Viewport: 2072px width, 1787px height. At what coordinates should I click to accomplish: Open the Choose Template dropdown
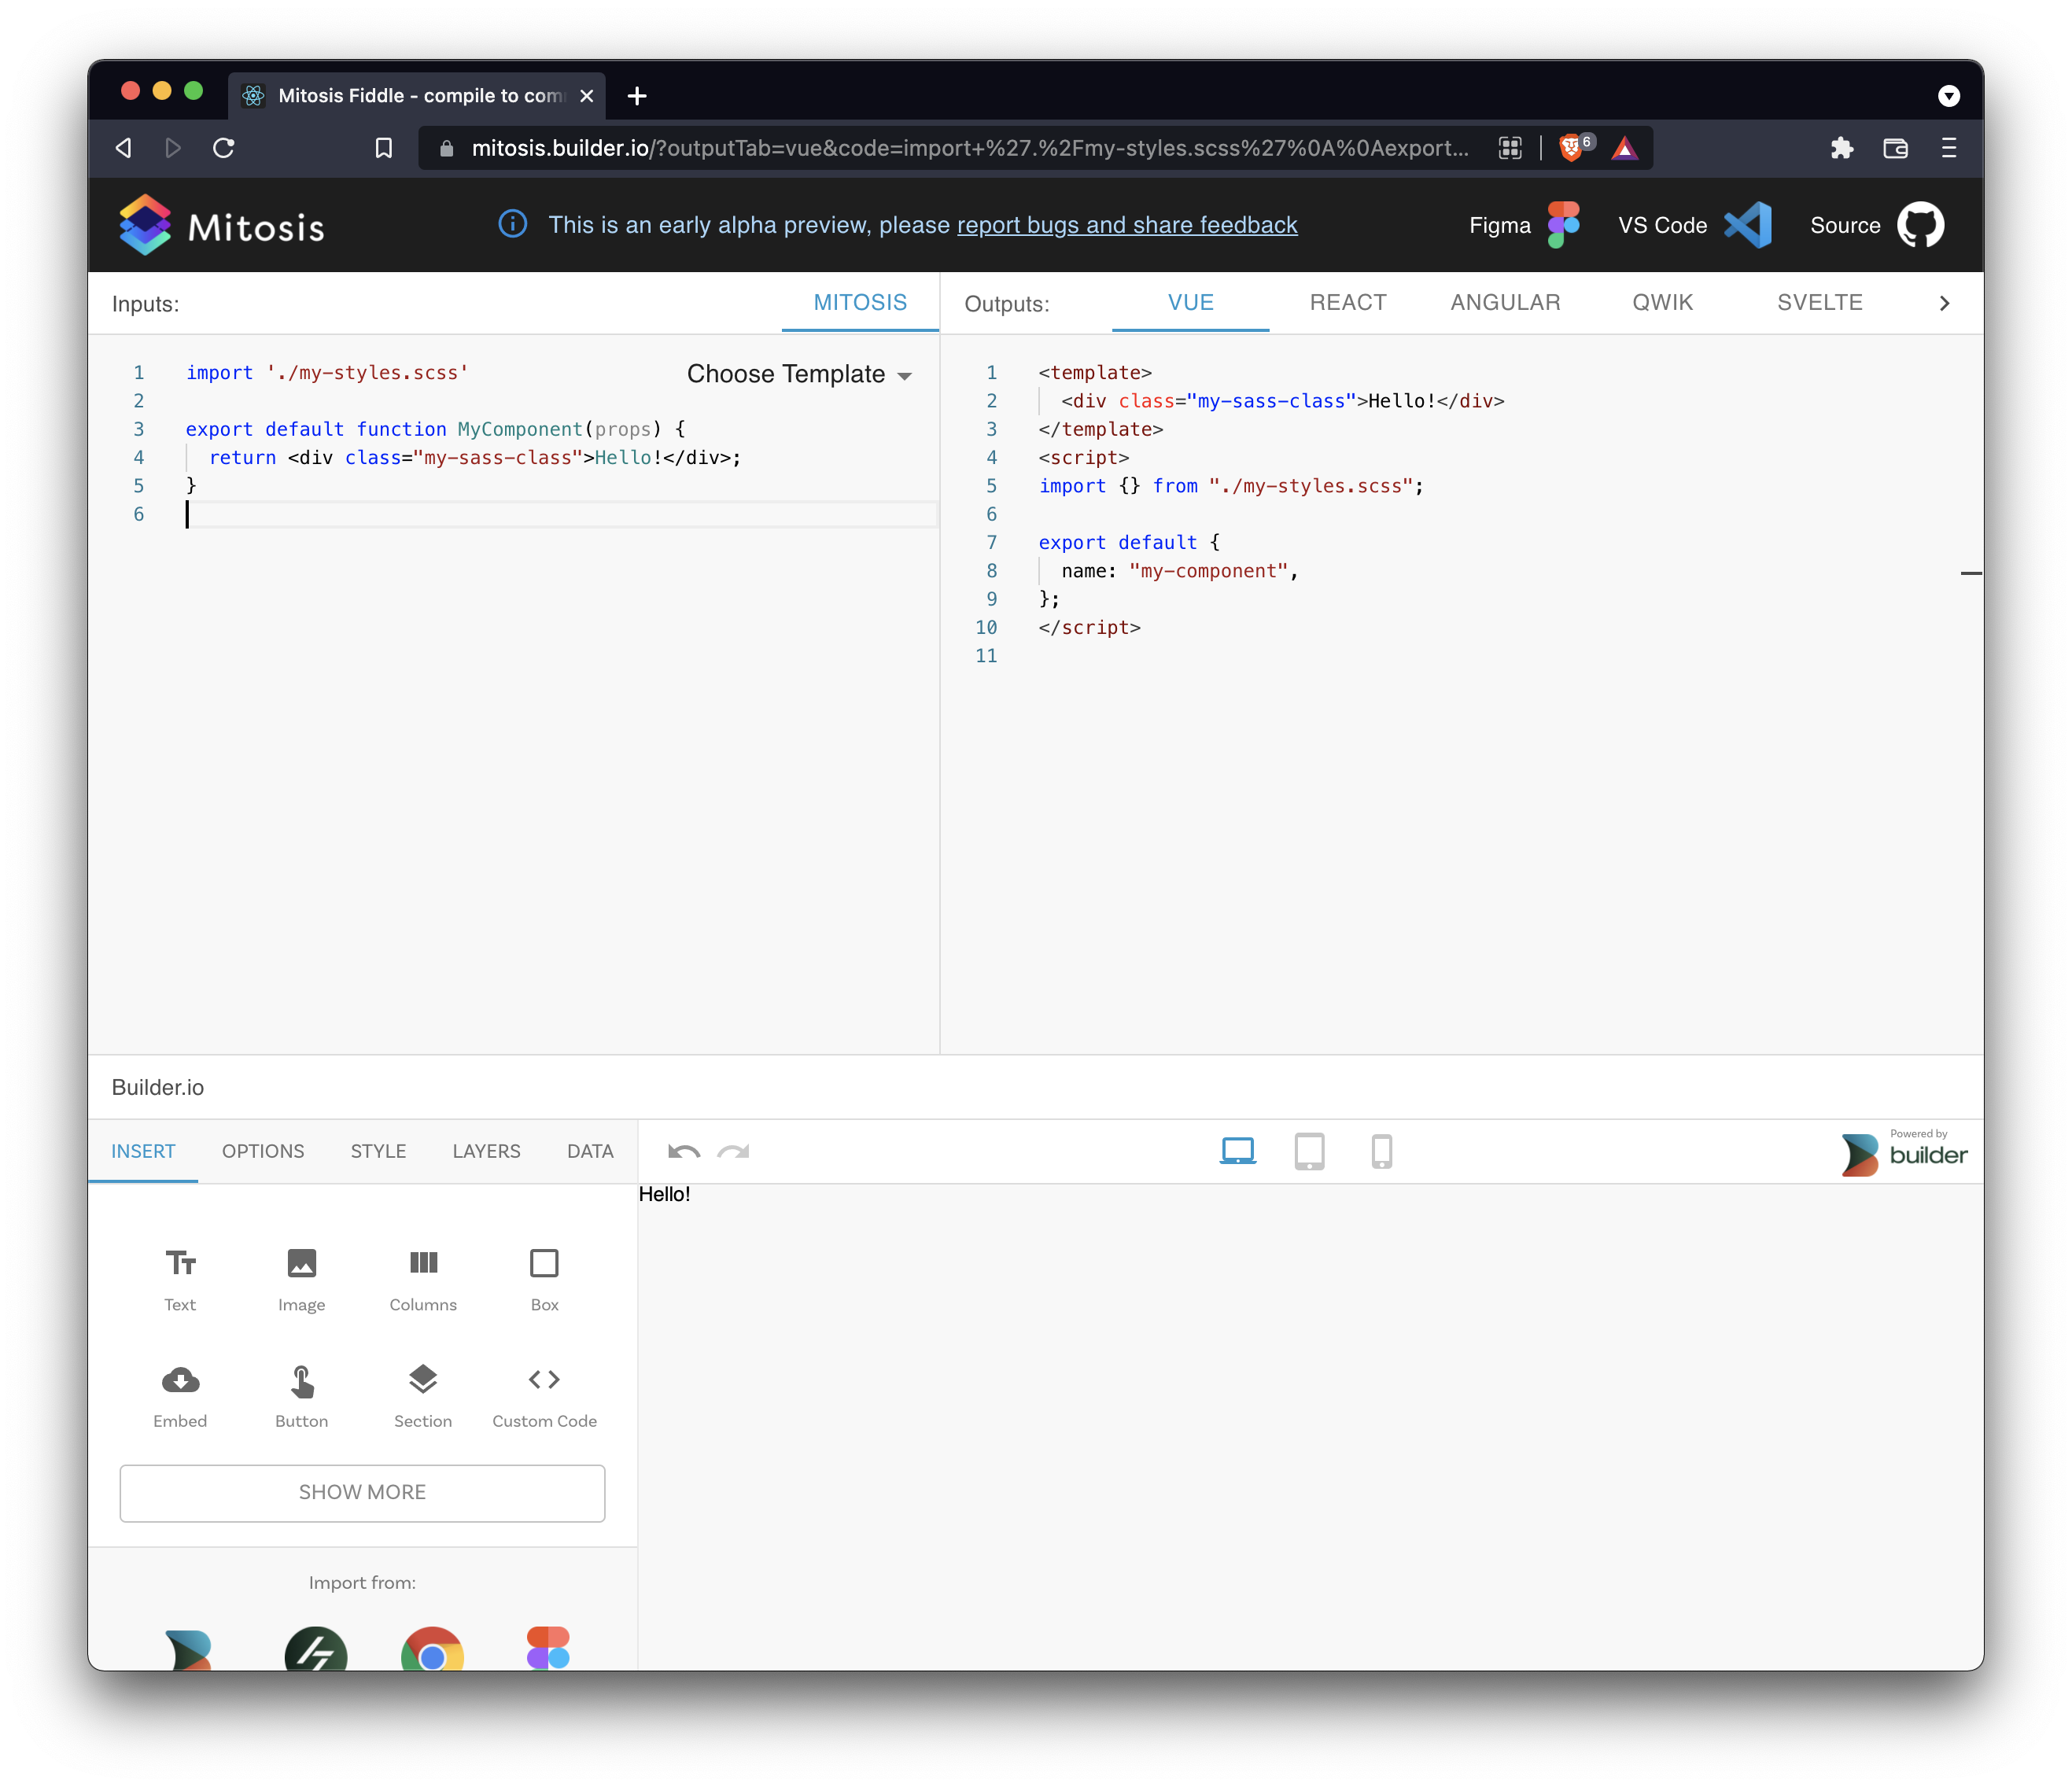[x=798, y=374]
